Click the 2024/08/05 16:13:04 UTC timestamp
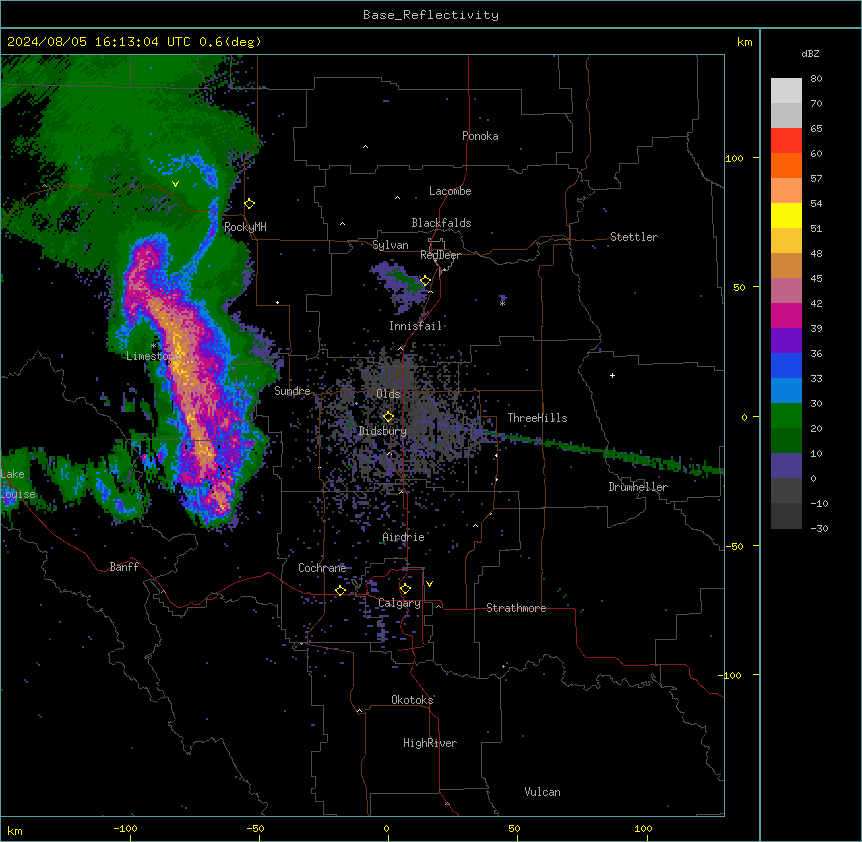The height and width of the screenshot is (842, 862). pyautogui.click(x=99, y=42)
